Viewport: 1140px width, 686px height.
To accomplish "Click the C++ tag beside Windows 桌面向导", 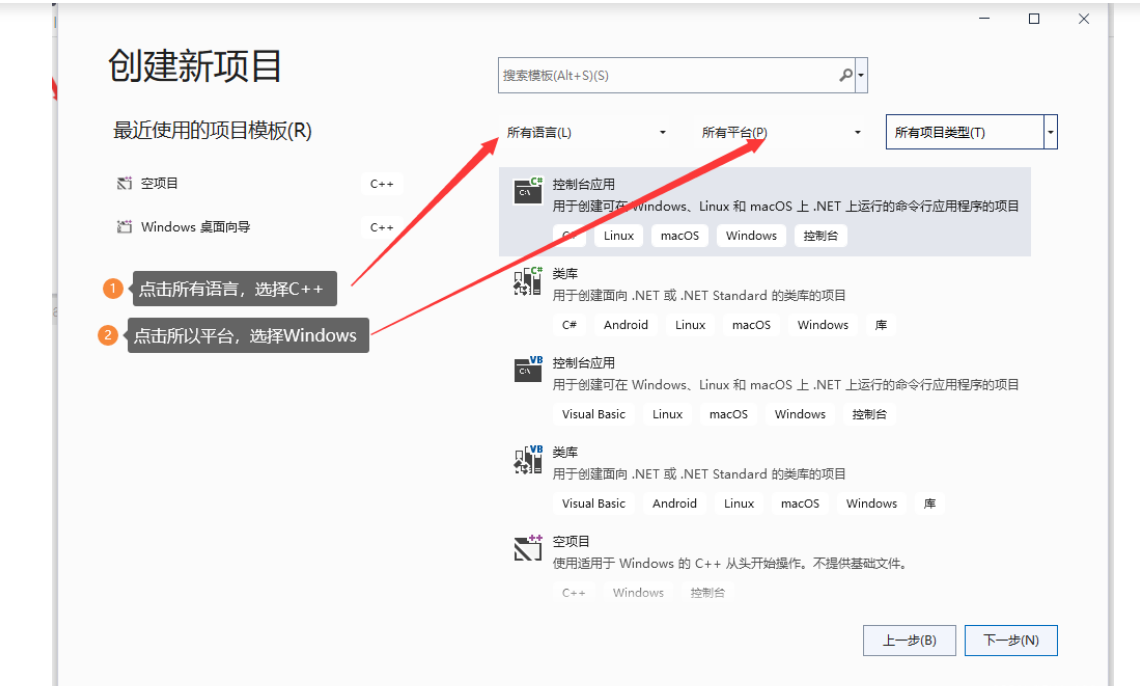I will (x=382, y=227).
